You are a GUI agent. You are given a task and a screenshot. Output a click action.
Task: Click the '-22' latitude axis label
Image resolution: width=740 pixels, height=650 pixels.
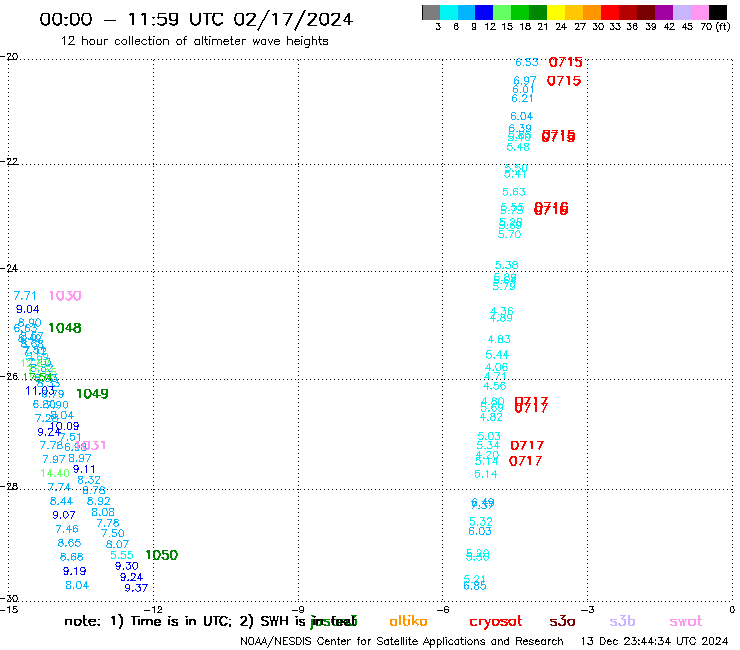click(x=9, y=161)
